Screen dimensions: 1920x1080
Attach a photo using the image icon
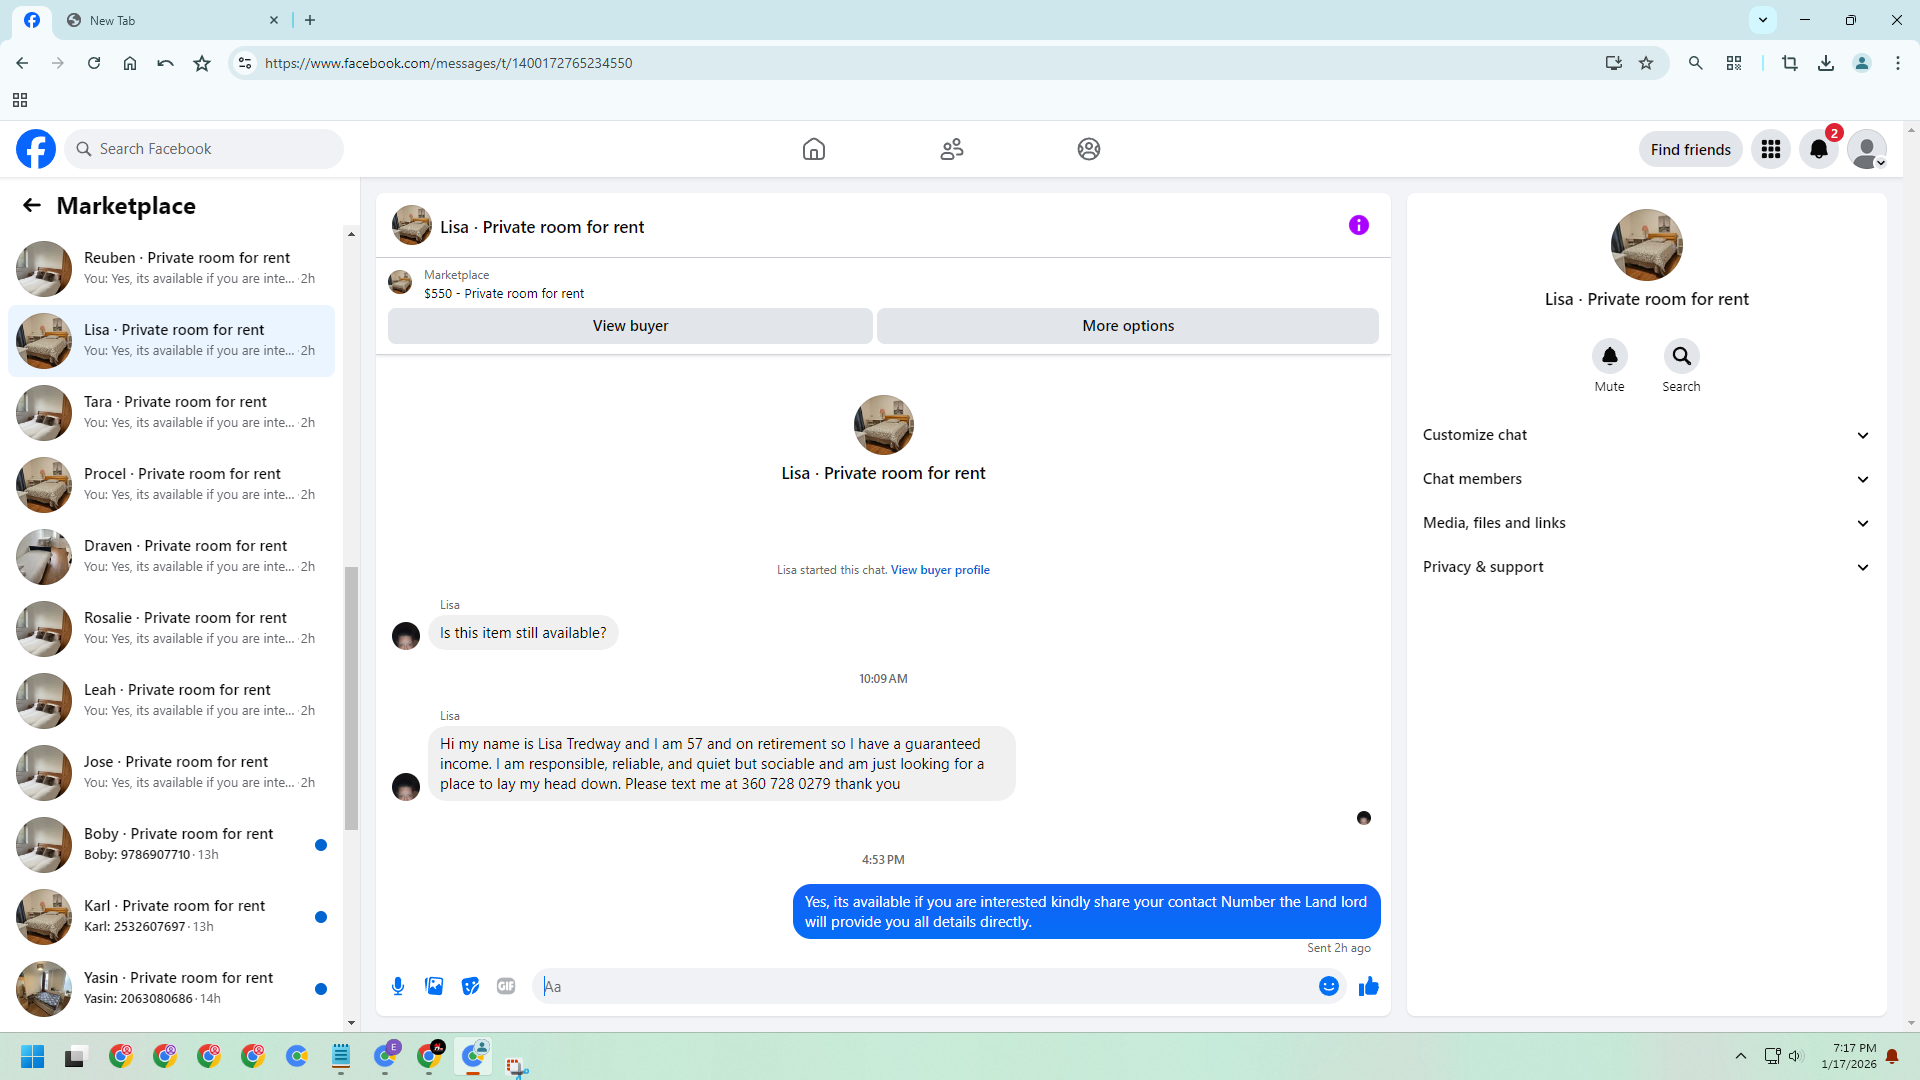(x=434, y=986)
